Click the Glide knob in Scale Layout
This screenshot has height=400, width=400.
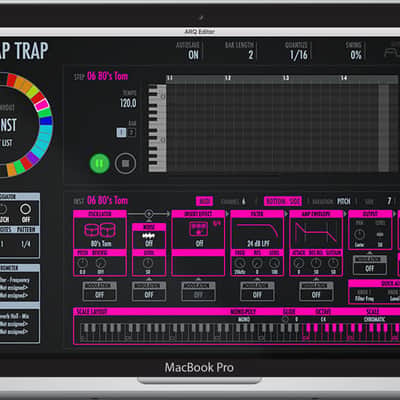click(285, 319)
